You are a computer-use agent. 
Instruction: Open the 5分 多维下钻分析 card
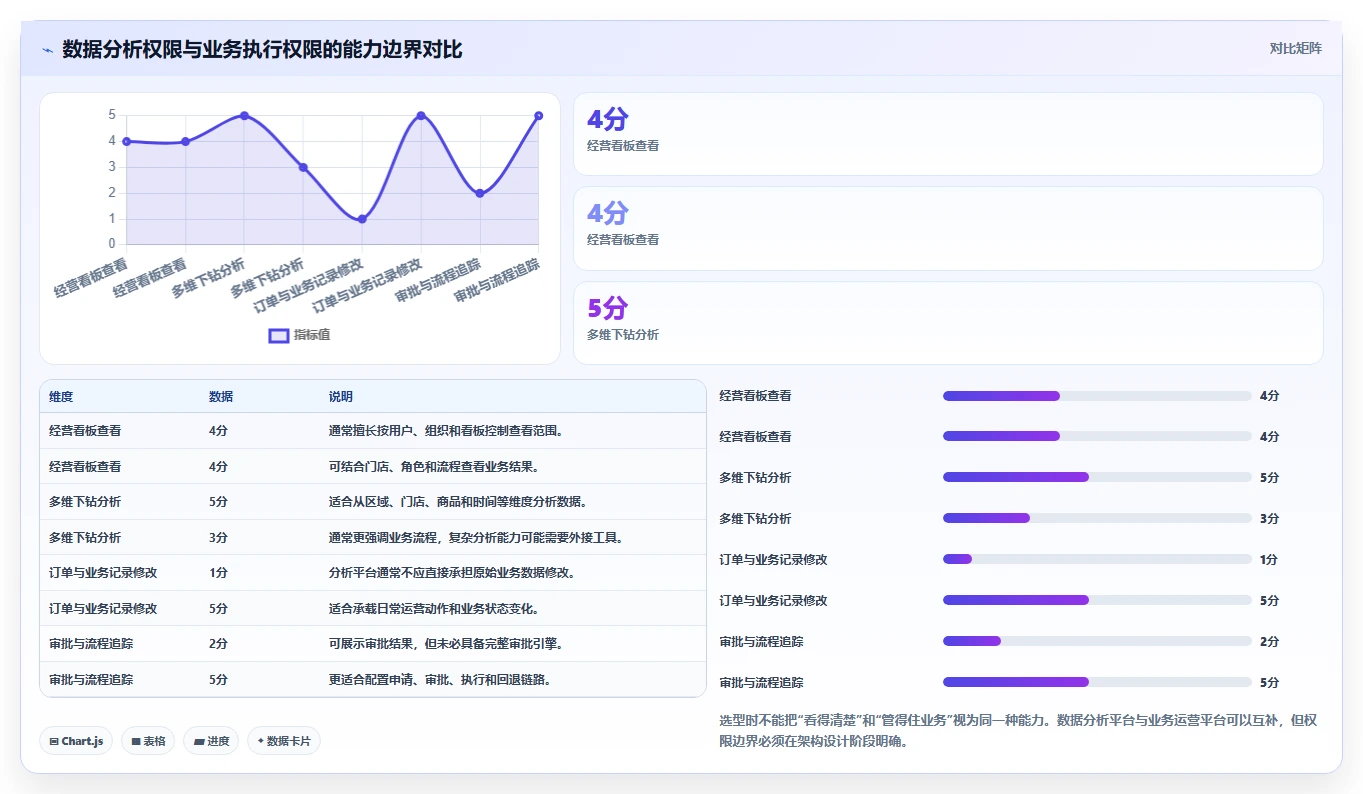click(948, 323)
